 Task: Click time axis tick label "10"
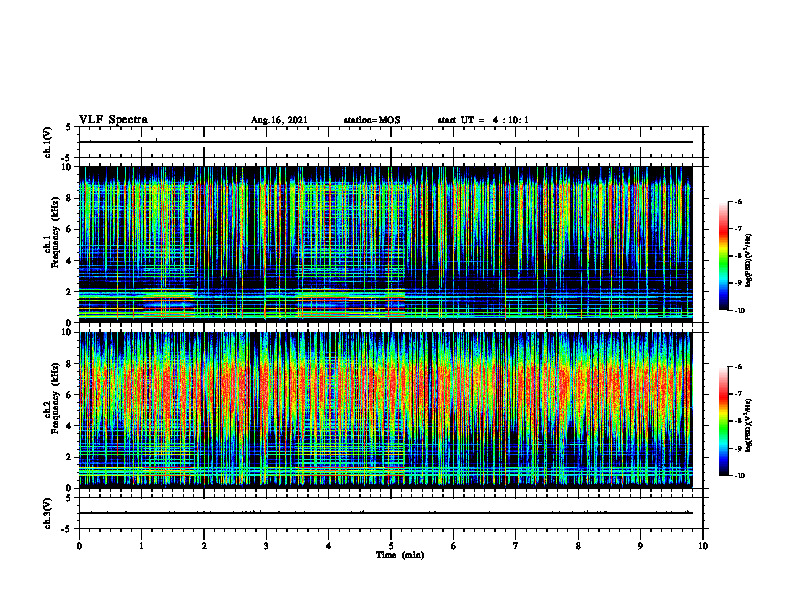(x=703, y=546)
